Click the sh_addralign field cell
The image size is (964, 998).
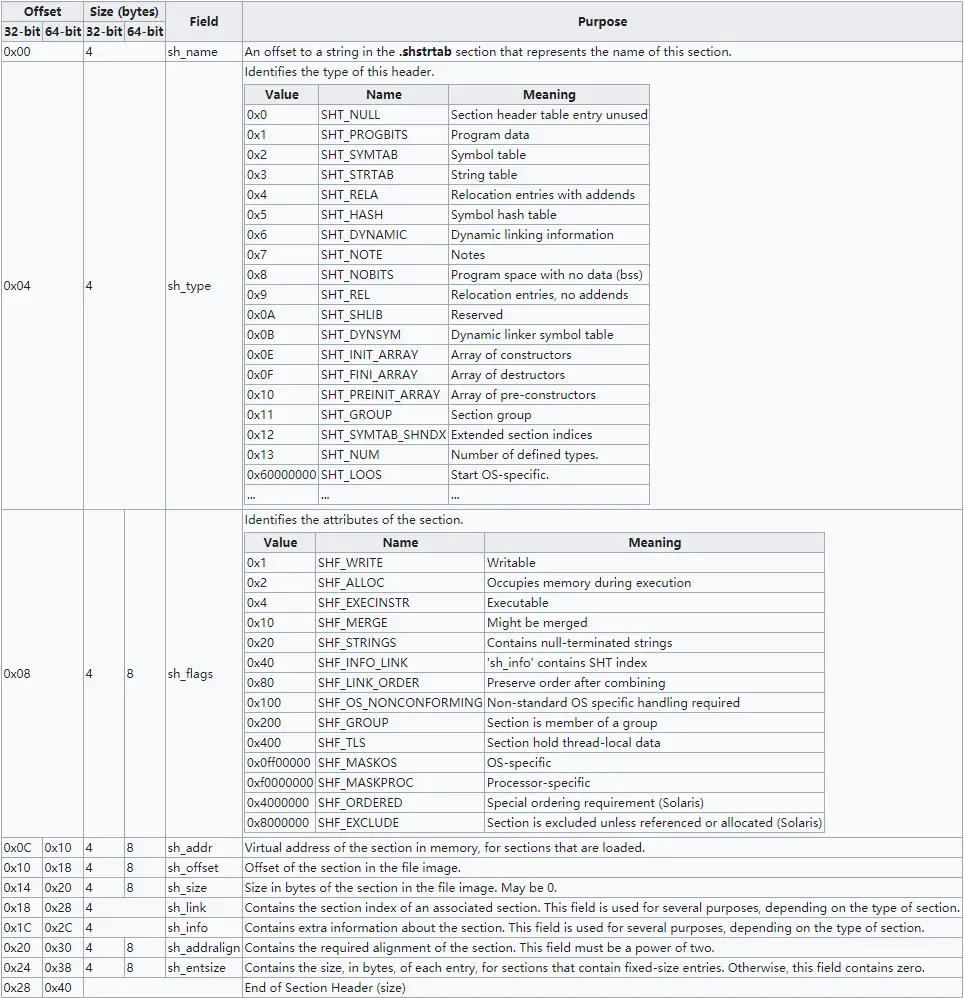pos(204,948)
